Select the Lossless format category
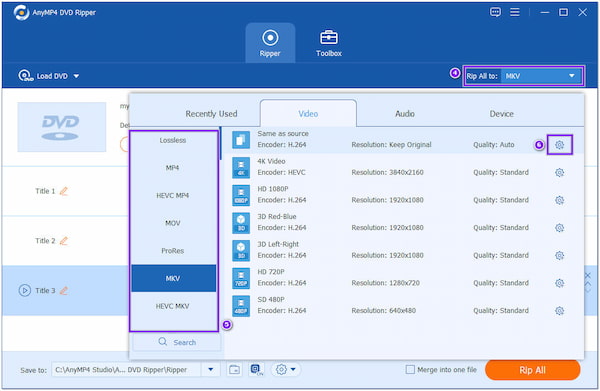600x391 pixels. [x=173, y=140]
